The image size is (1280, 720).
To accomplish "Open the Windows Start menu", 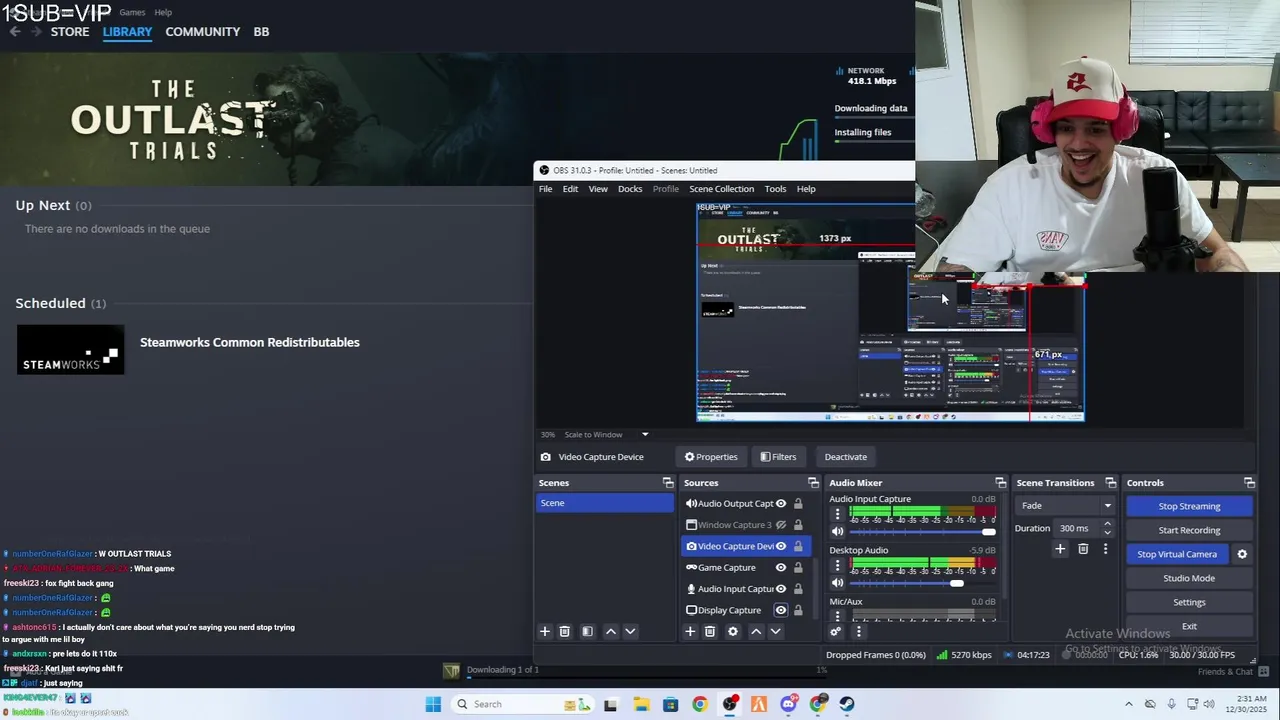I will click(x=433, y=704).
